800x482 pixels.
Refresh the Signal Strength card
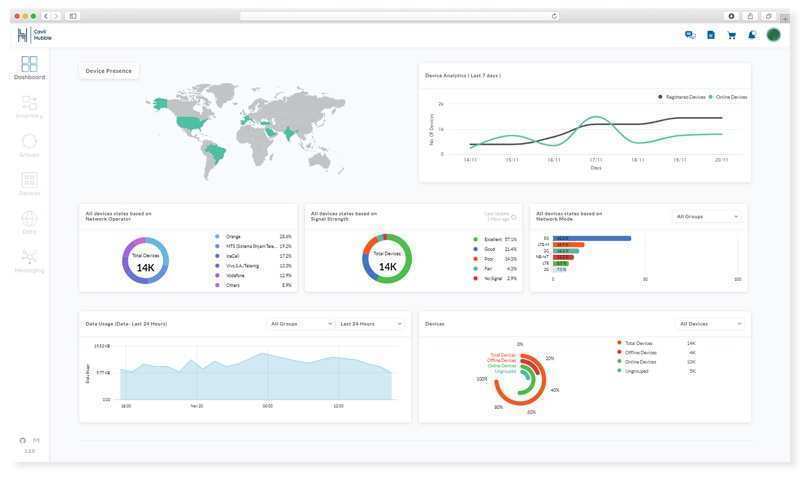click(514, 217)
